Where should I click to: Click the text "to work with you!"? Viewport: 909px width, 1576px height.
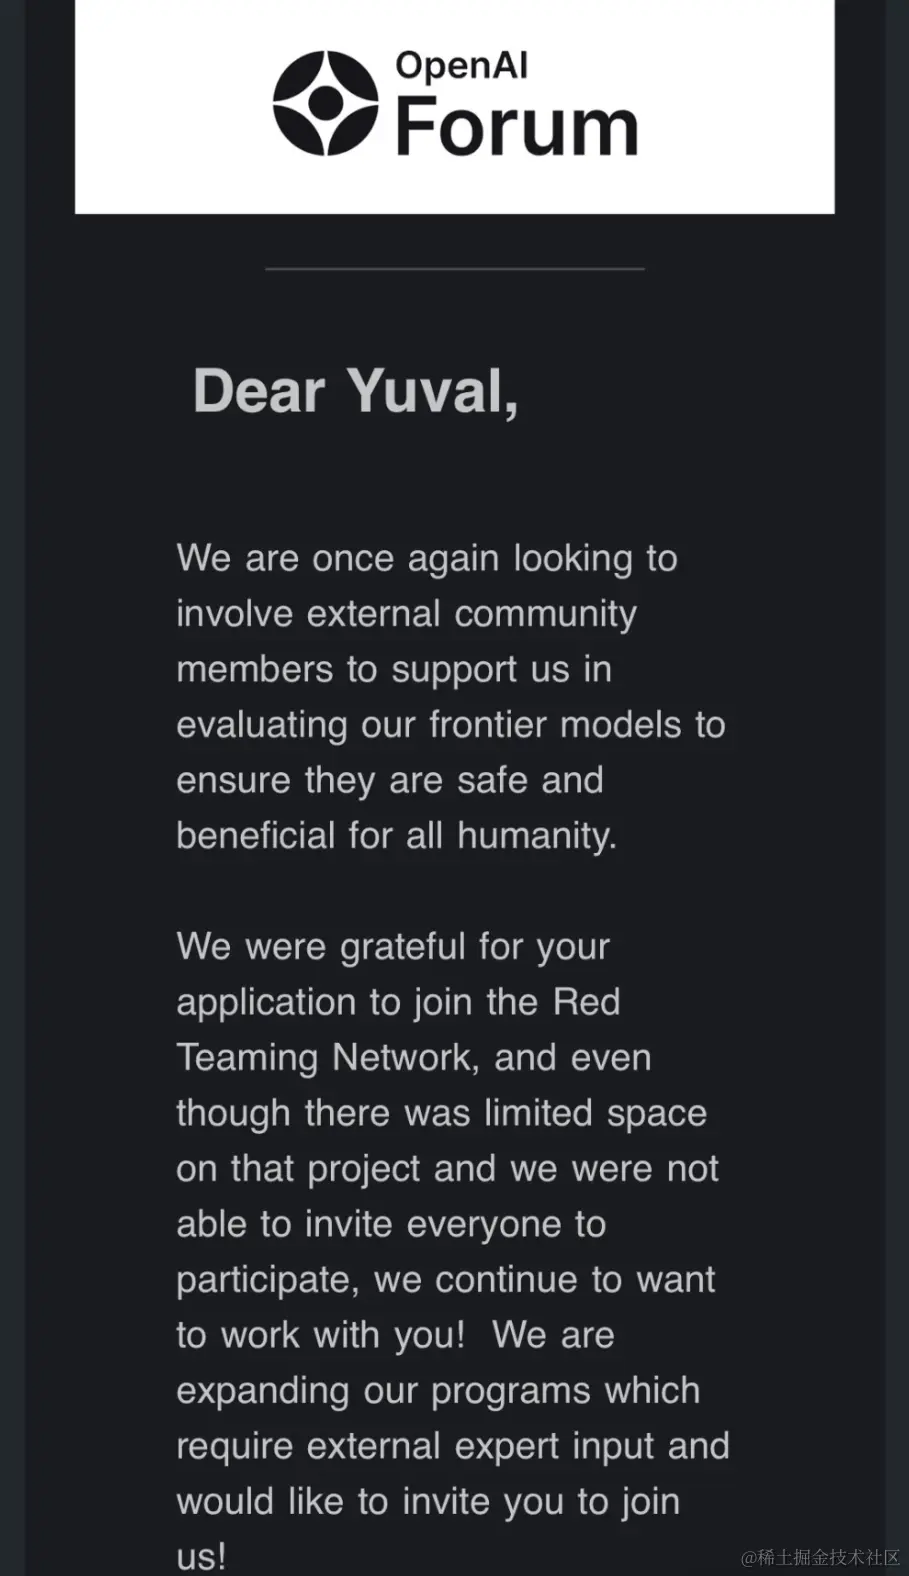320,1335
